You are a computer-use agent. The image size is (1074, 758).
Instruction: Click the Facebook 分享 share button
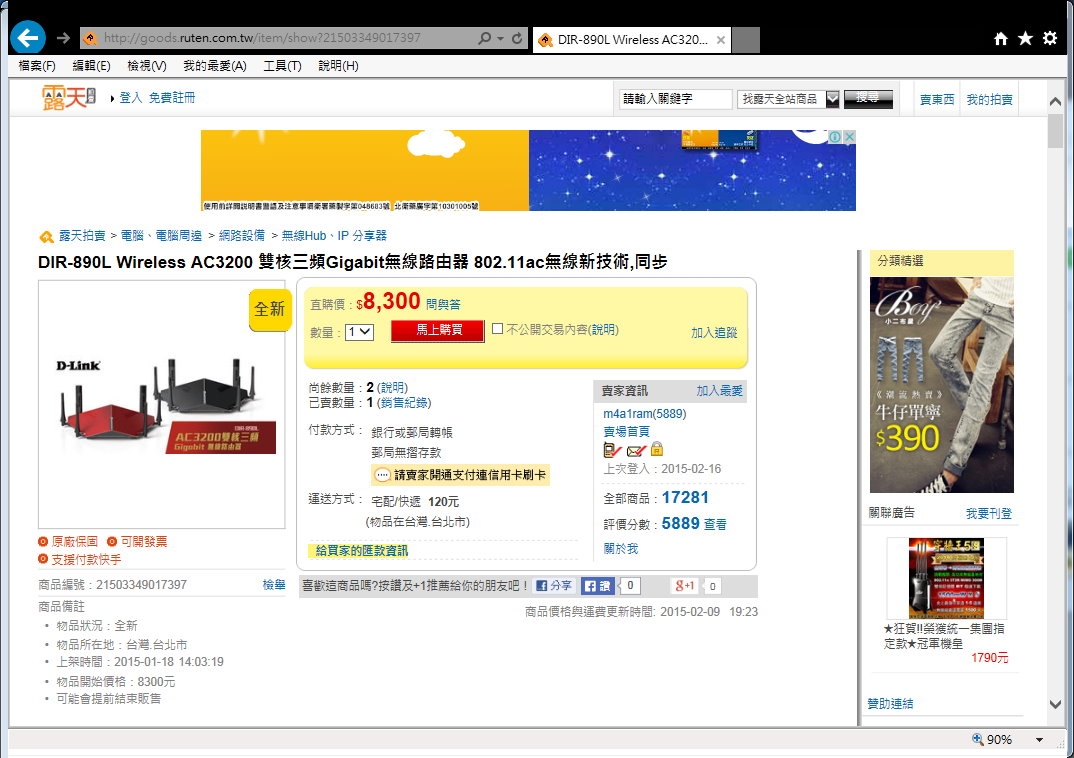click(553, 586)
